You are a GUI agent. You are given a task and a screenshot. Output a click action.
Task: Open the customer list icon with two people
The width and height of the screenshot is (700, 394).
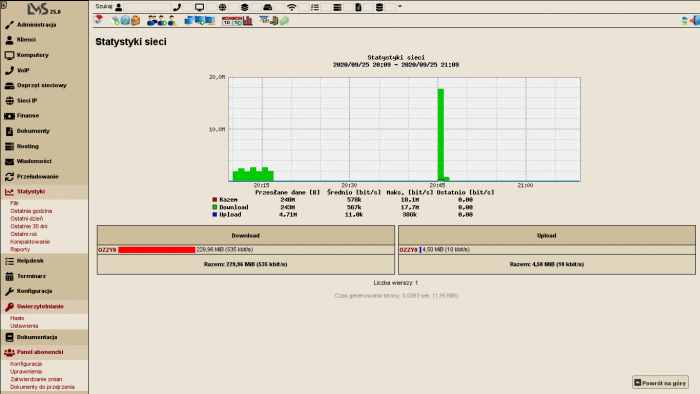pyautogui.click(x=152, y=21)
